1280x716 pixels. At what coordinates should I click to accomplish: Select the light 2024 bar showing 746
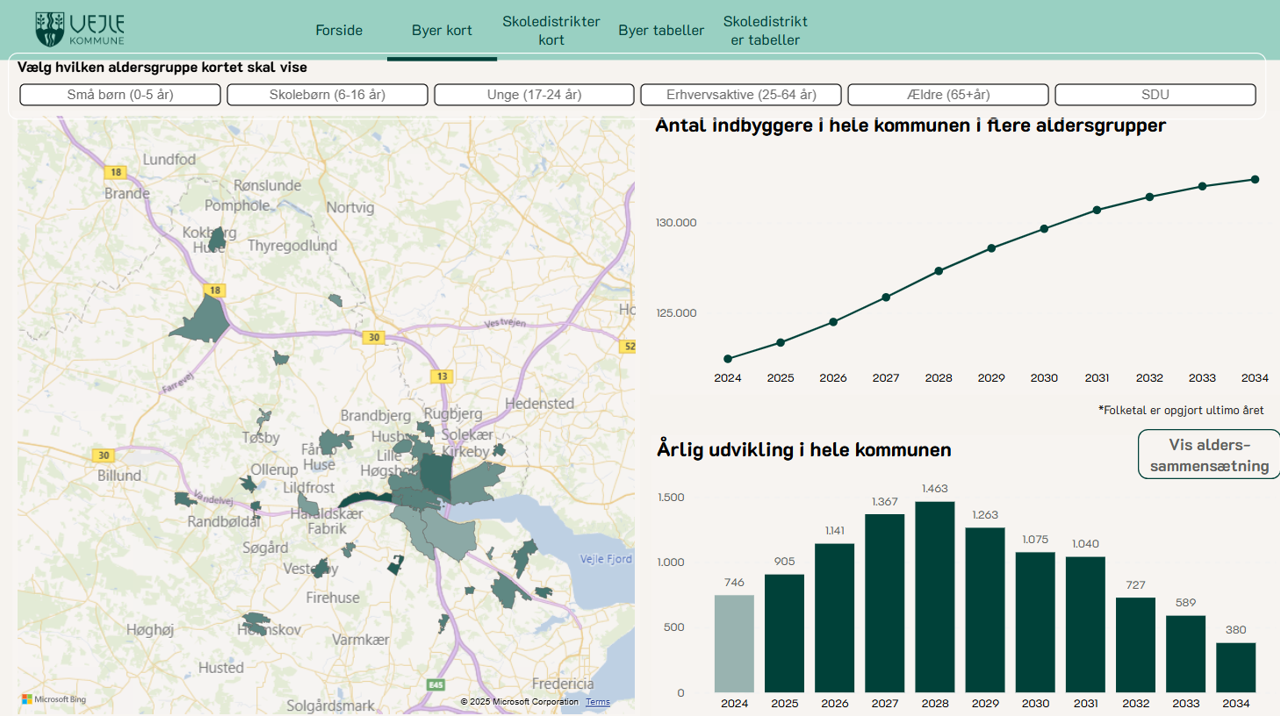pos(734,643)
